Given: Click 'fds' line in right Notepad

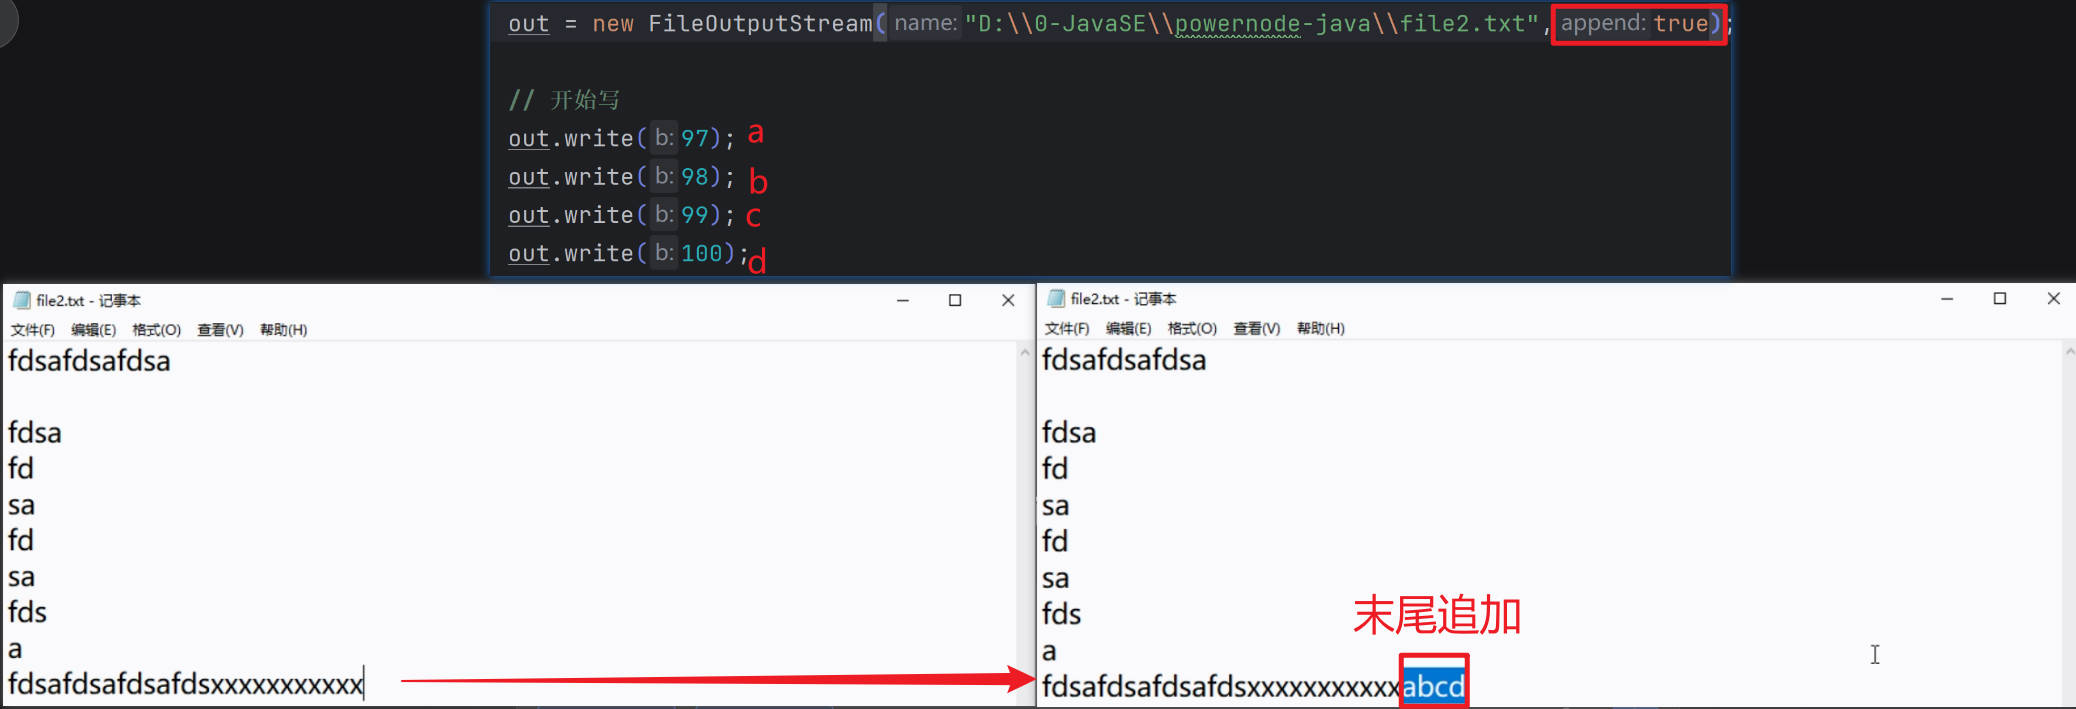Looking at the screenshot, I should click(x=1061, y=614).
